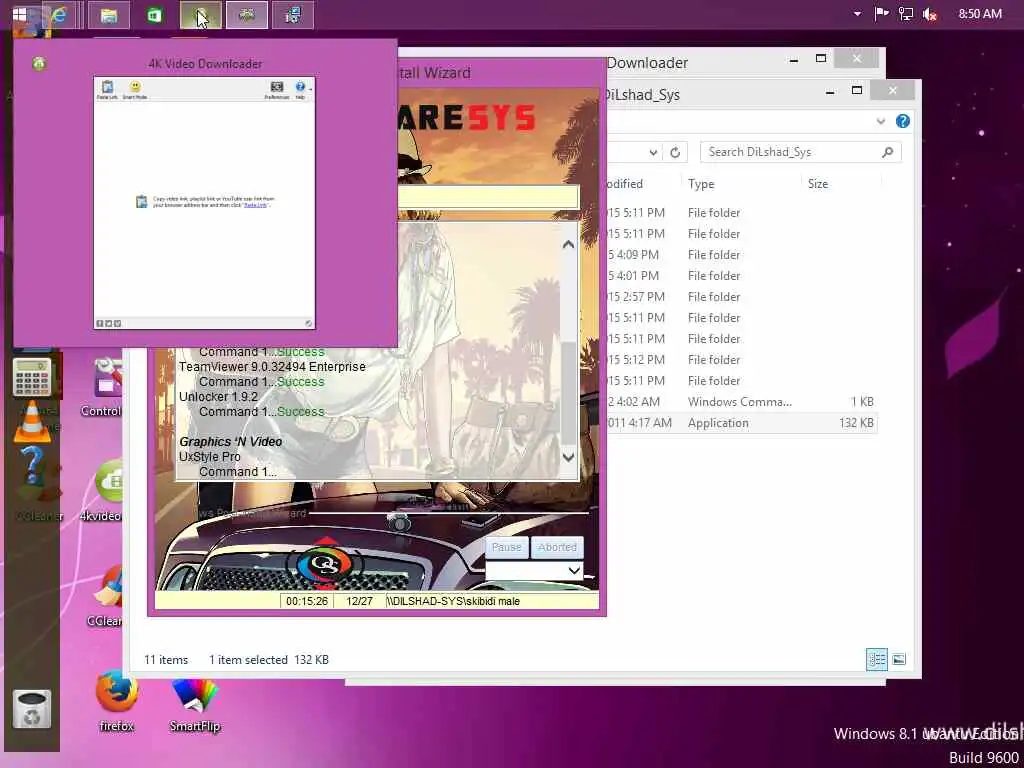Launch the firefox desktop shortcut

116,700
